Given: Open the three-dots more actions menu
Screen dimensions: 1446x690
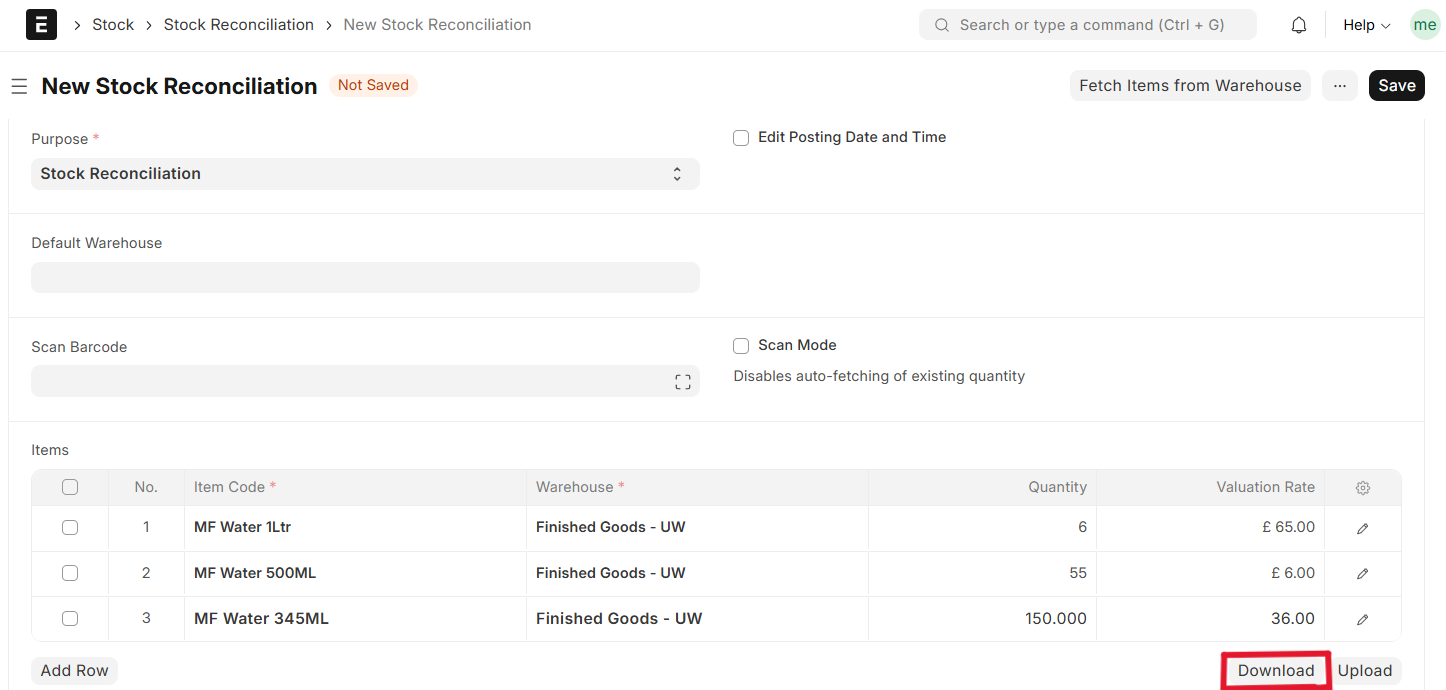Looking at the screenshot, I should (x=1339, y=86).
